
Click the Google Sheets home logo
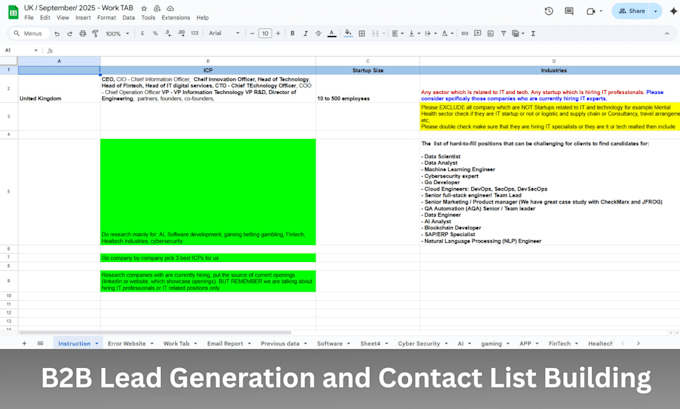pos(13,12)
